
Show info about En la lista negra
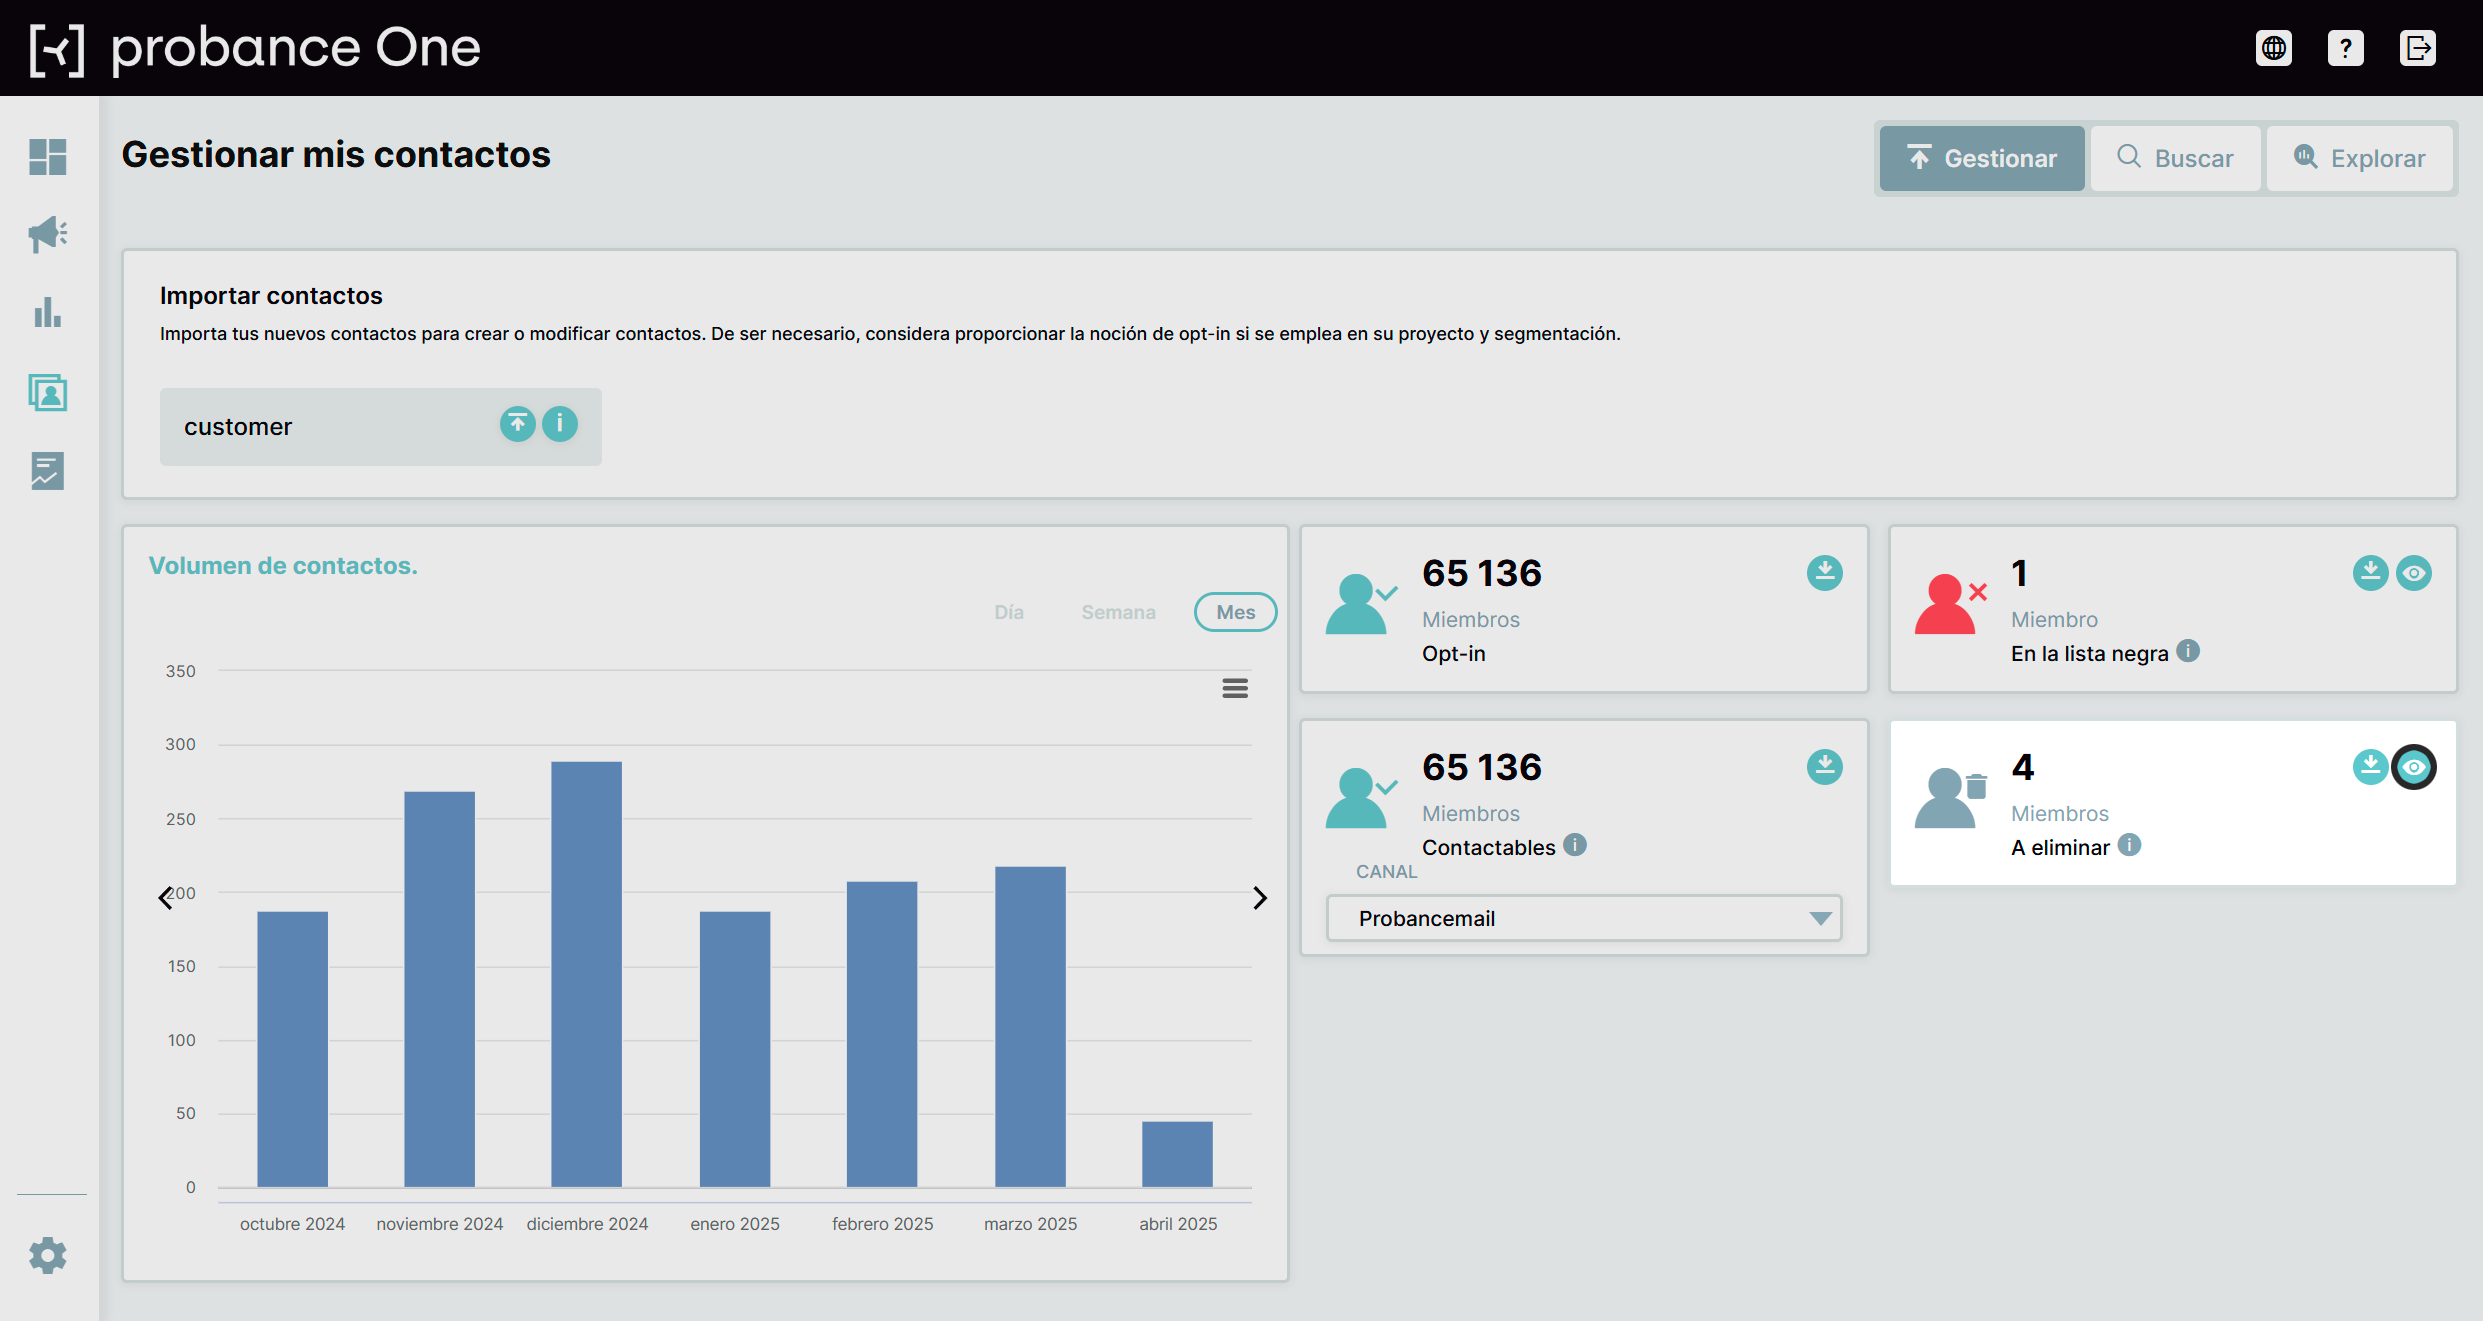tap(2188, 651)
